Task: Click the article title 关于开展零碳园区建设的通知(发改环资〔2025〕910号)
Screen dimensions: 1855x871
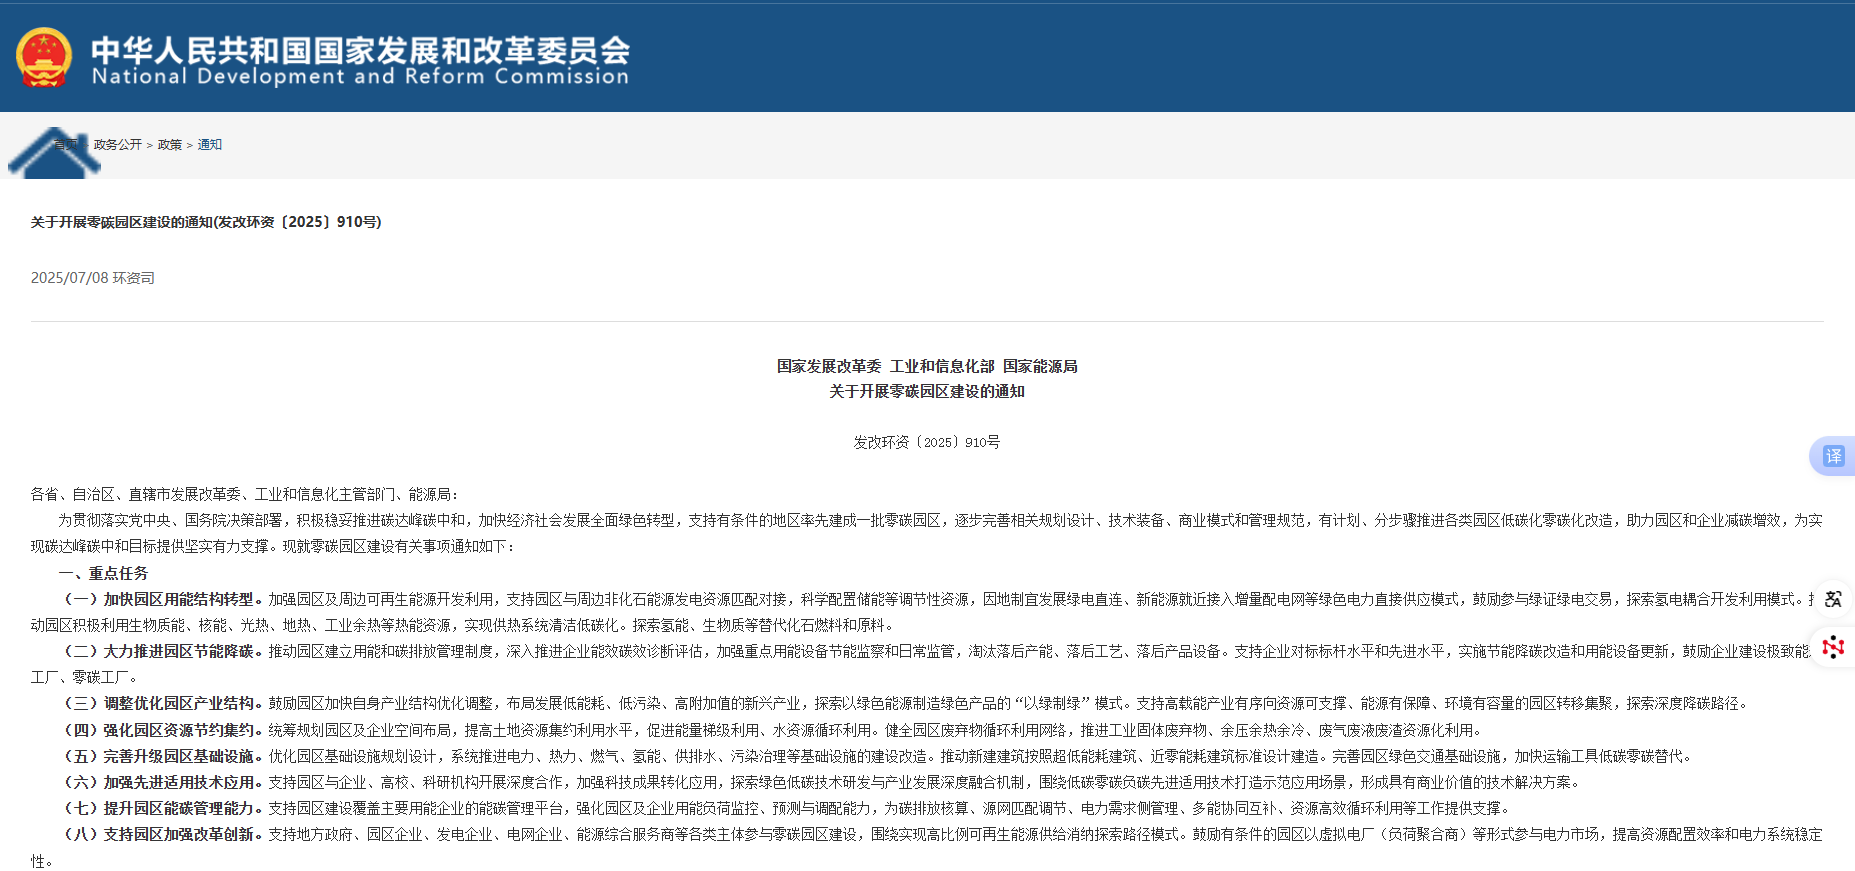Action: point(206,222)
